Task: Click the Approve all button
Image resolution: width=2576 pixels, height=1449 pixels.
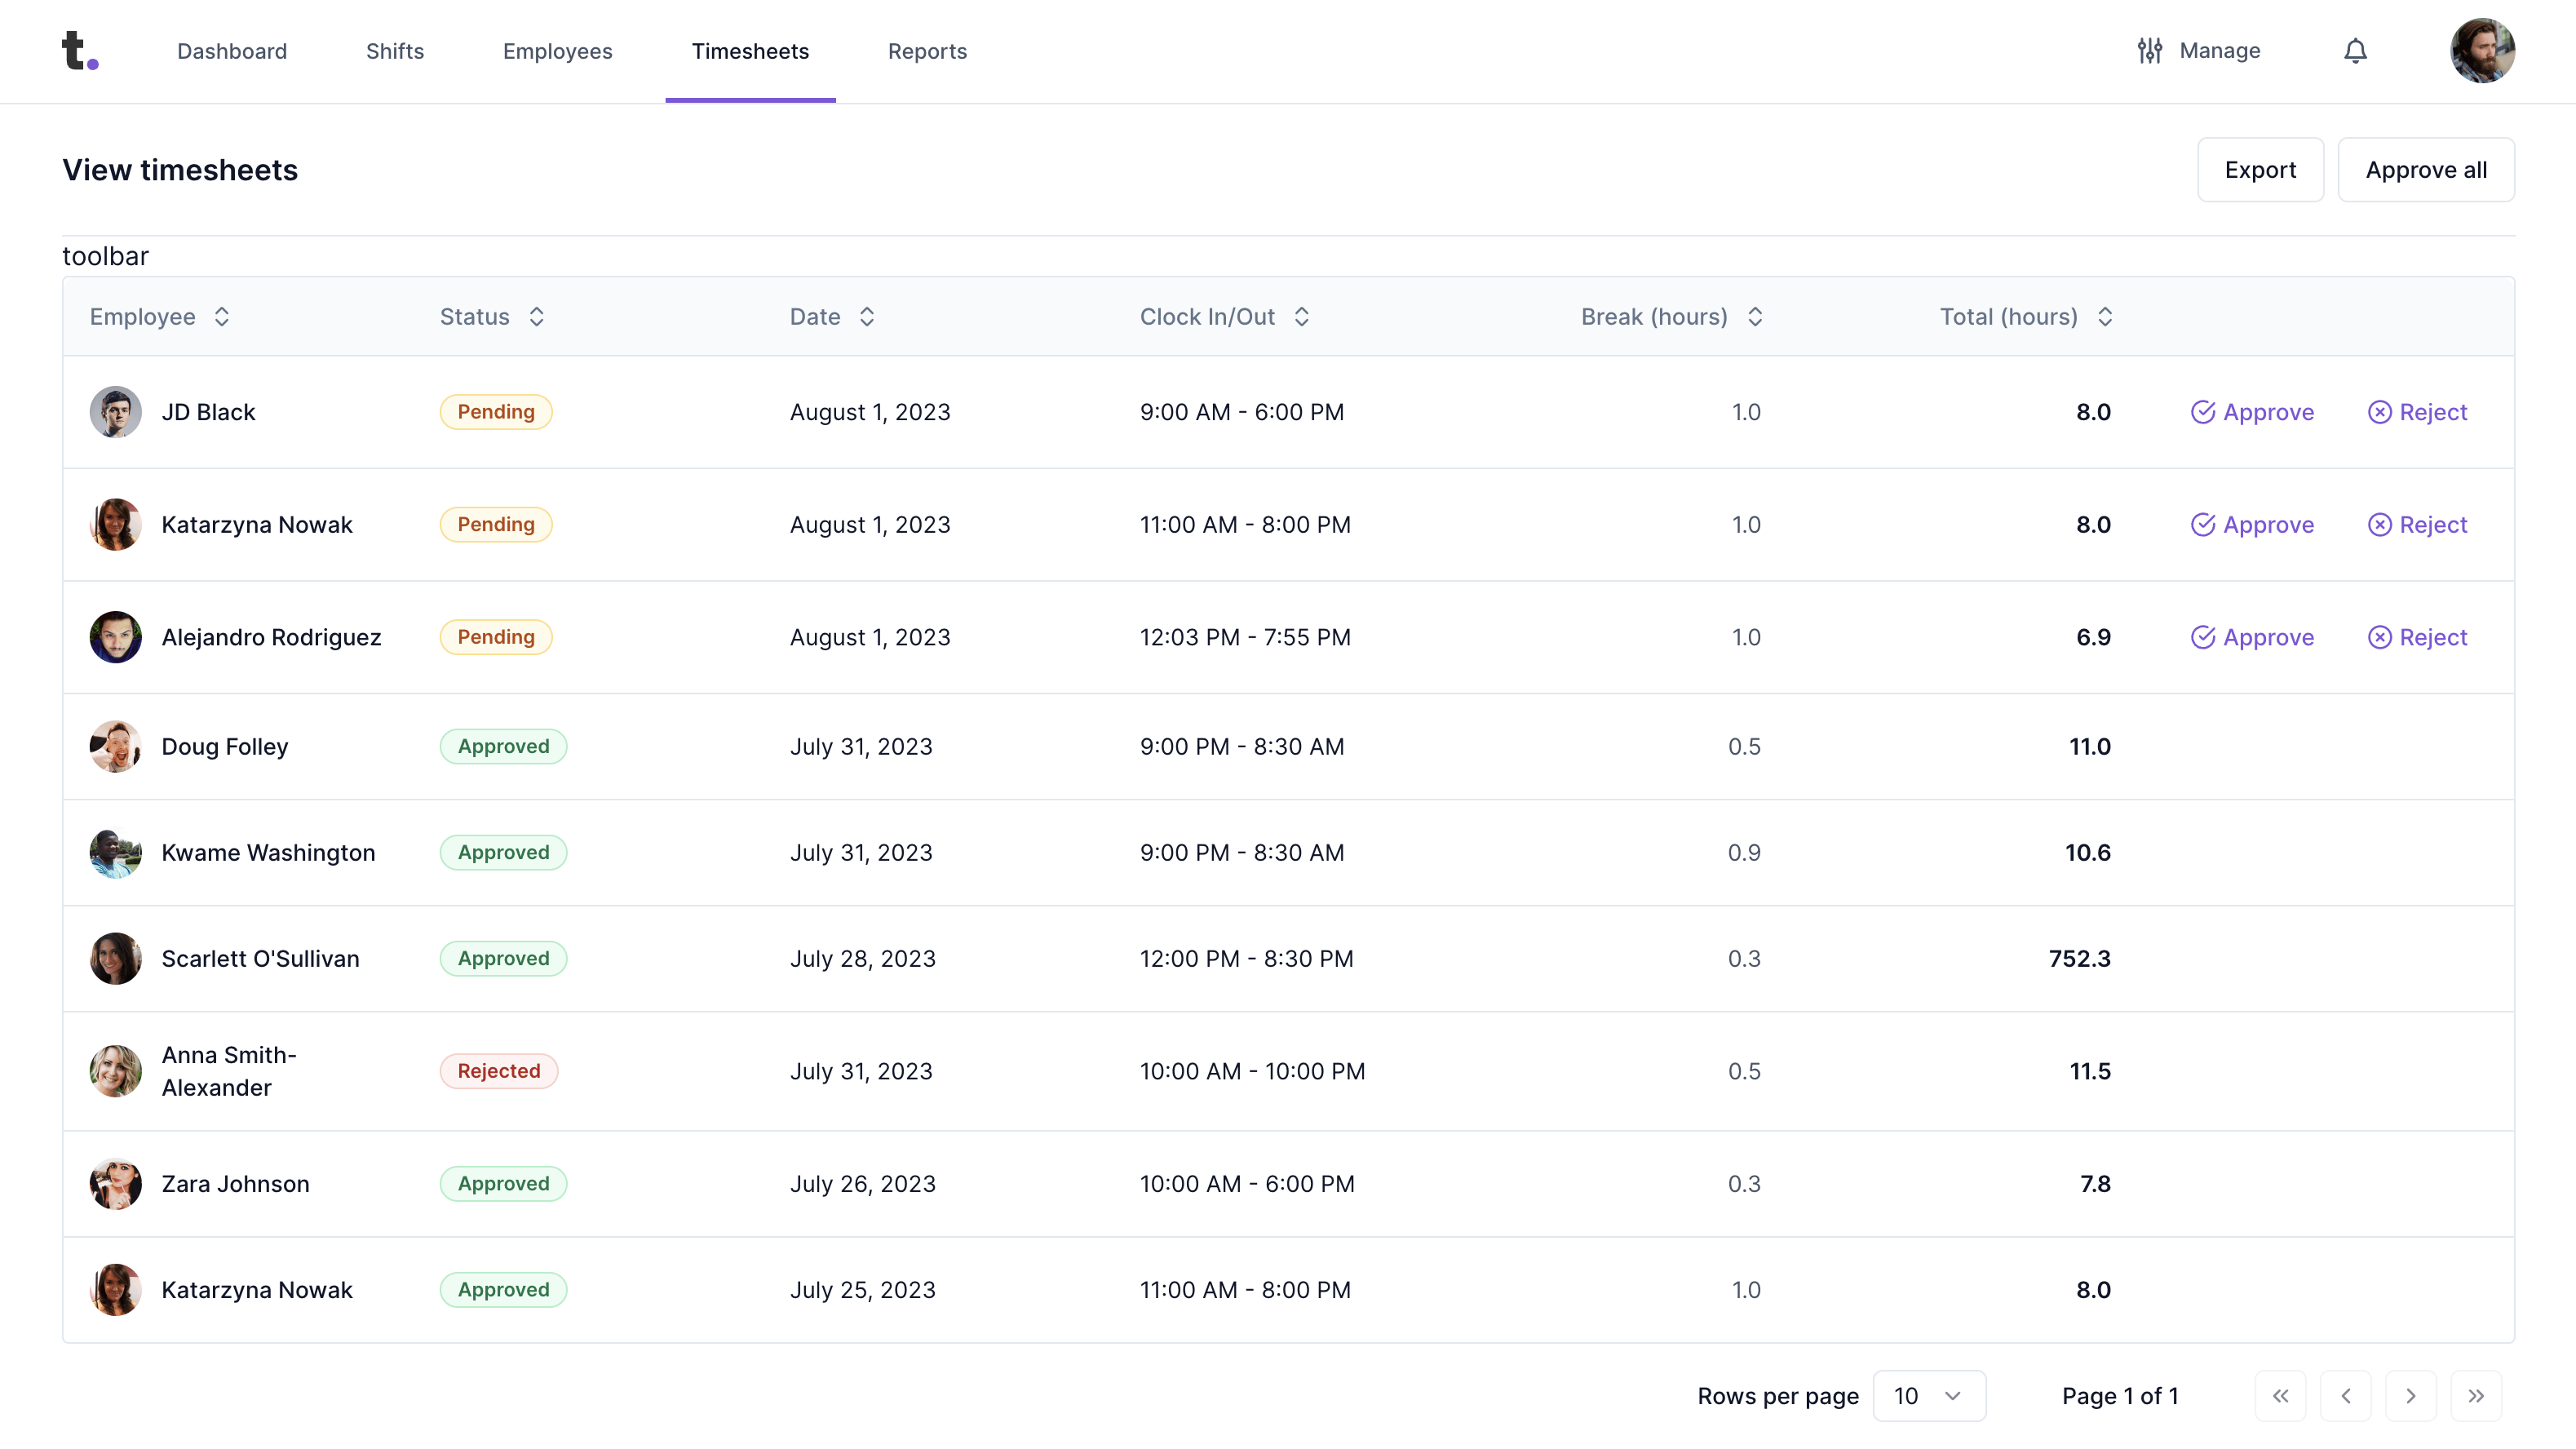Action: point(2426,170)
